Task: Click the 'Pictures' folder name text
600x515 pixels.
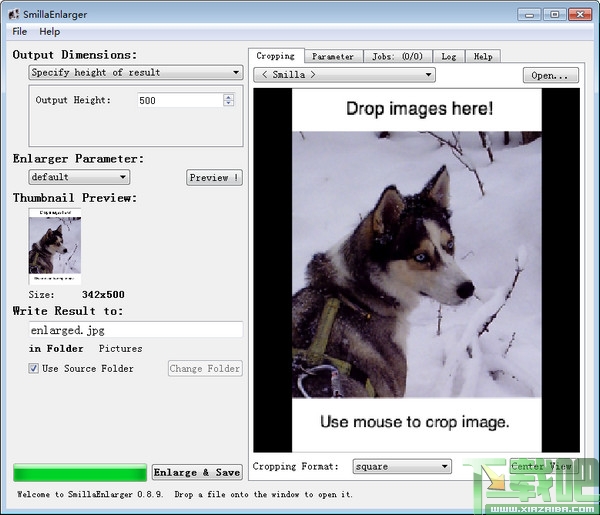Action: pos(121,349)
